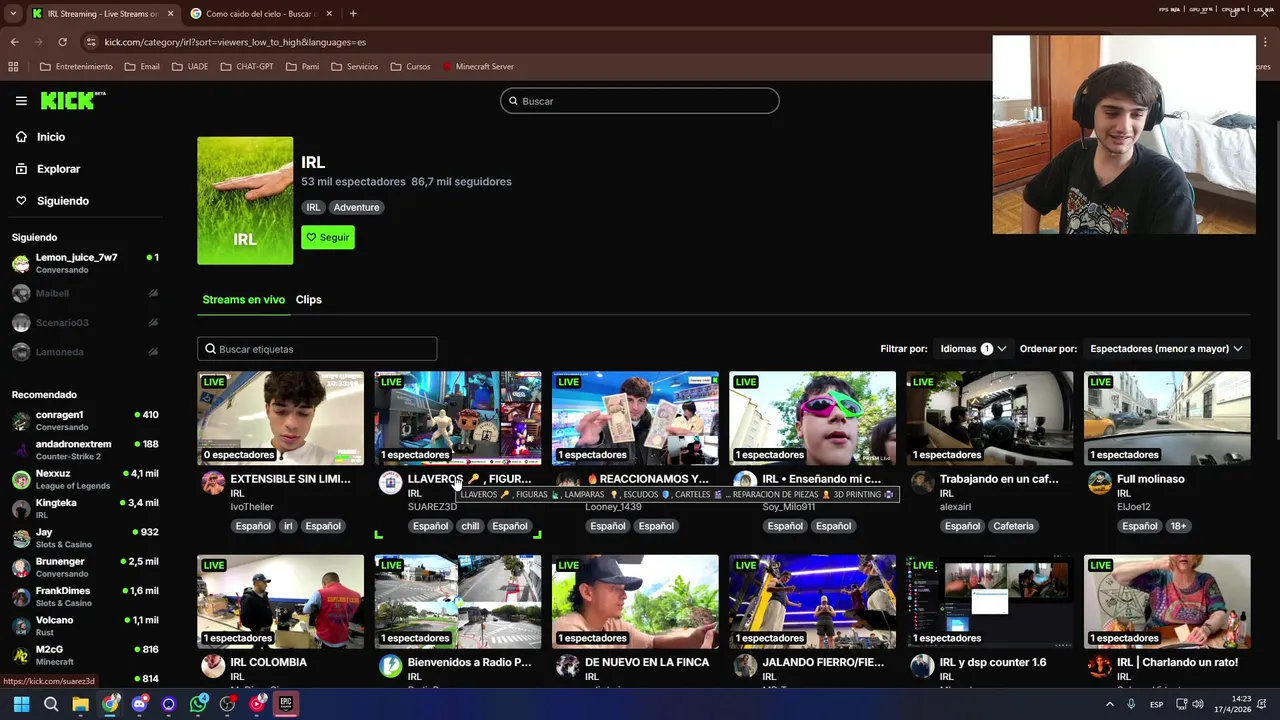Image resolution: width=1280 pixels, height=720 pixels.
Task: Click alexairl channel avatar
Action: 922,483
